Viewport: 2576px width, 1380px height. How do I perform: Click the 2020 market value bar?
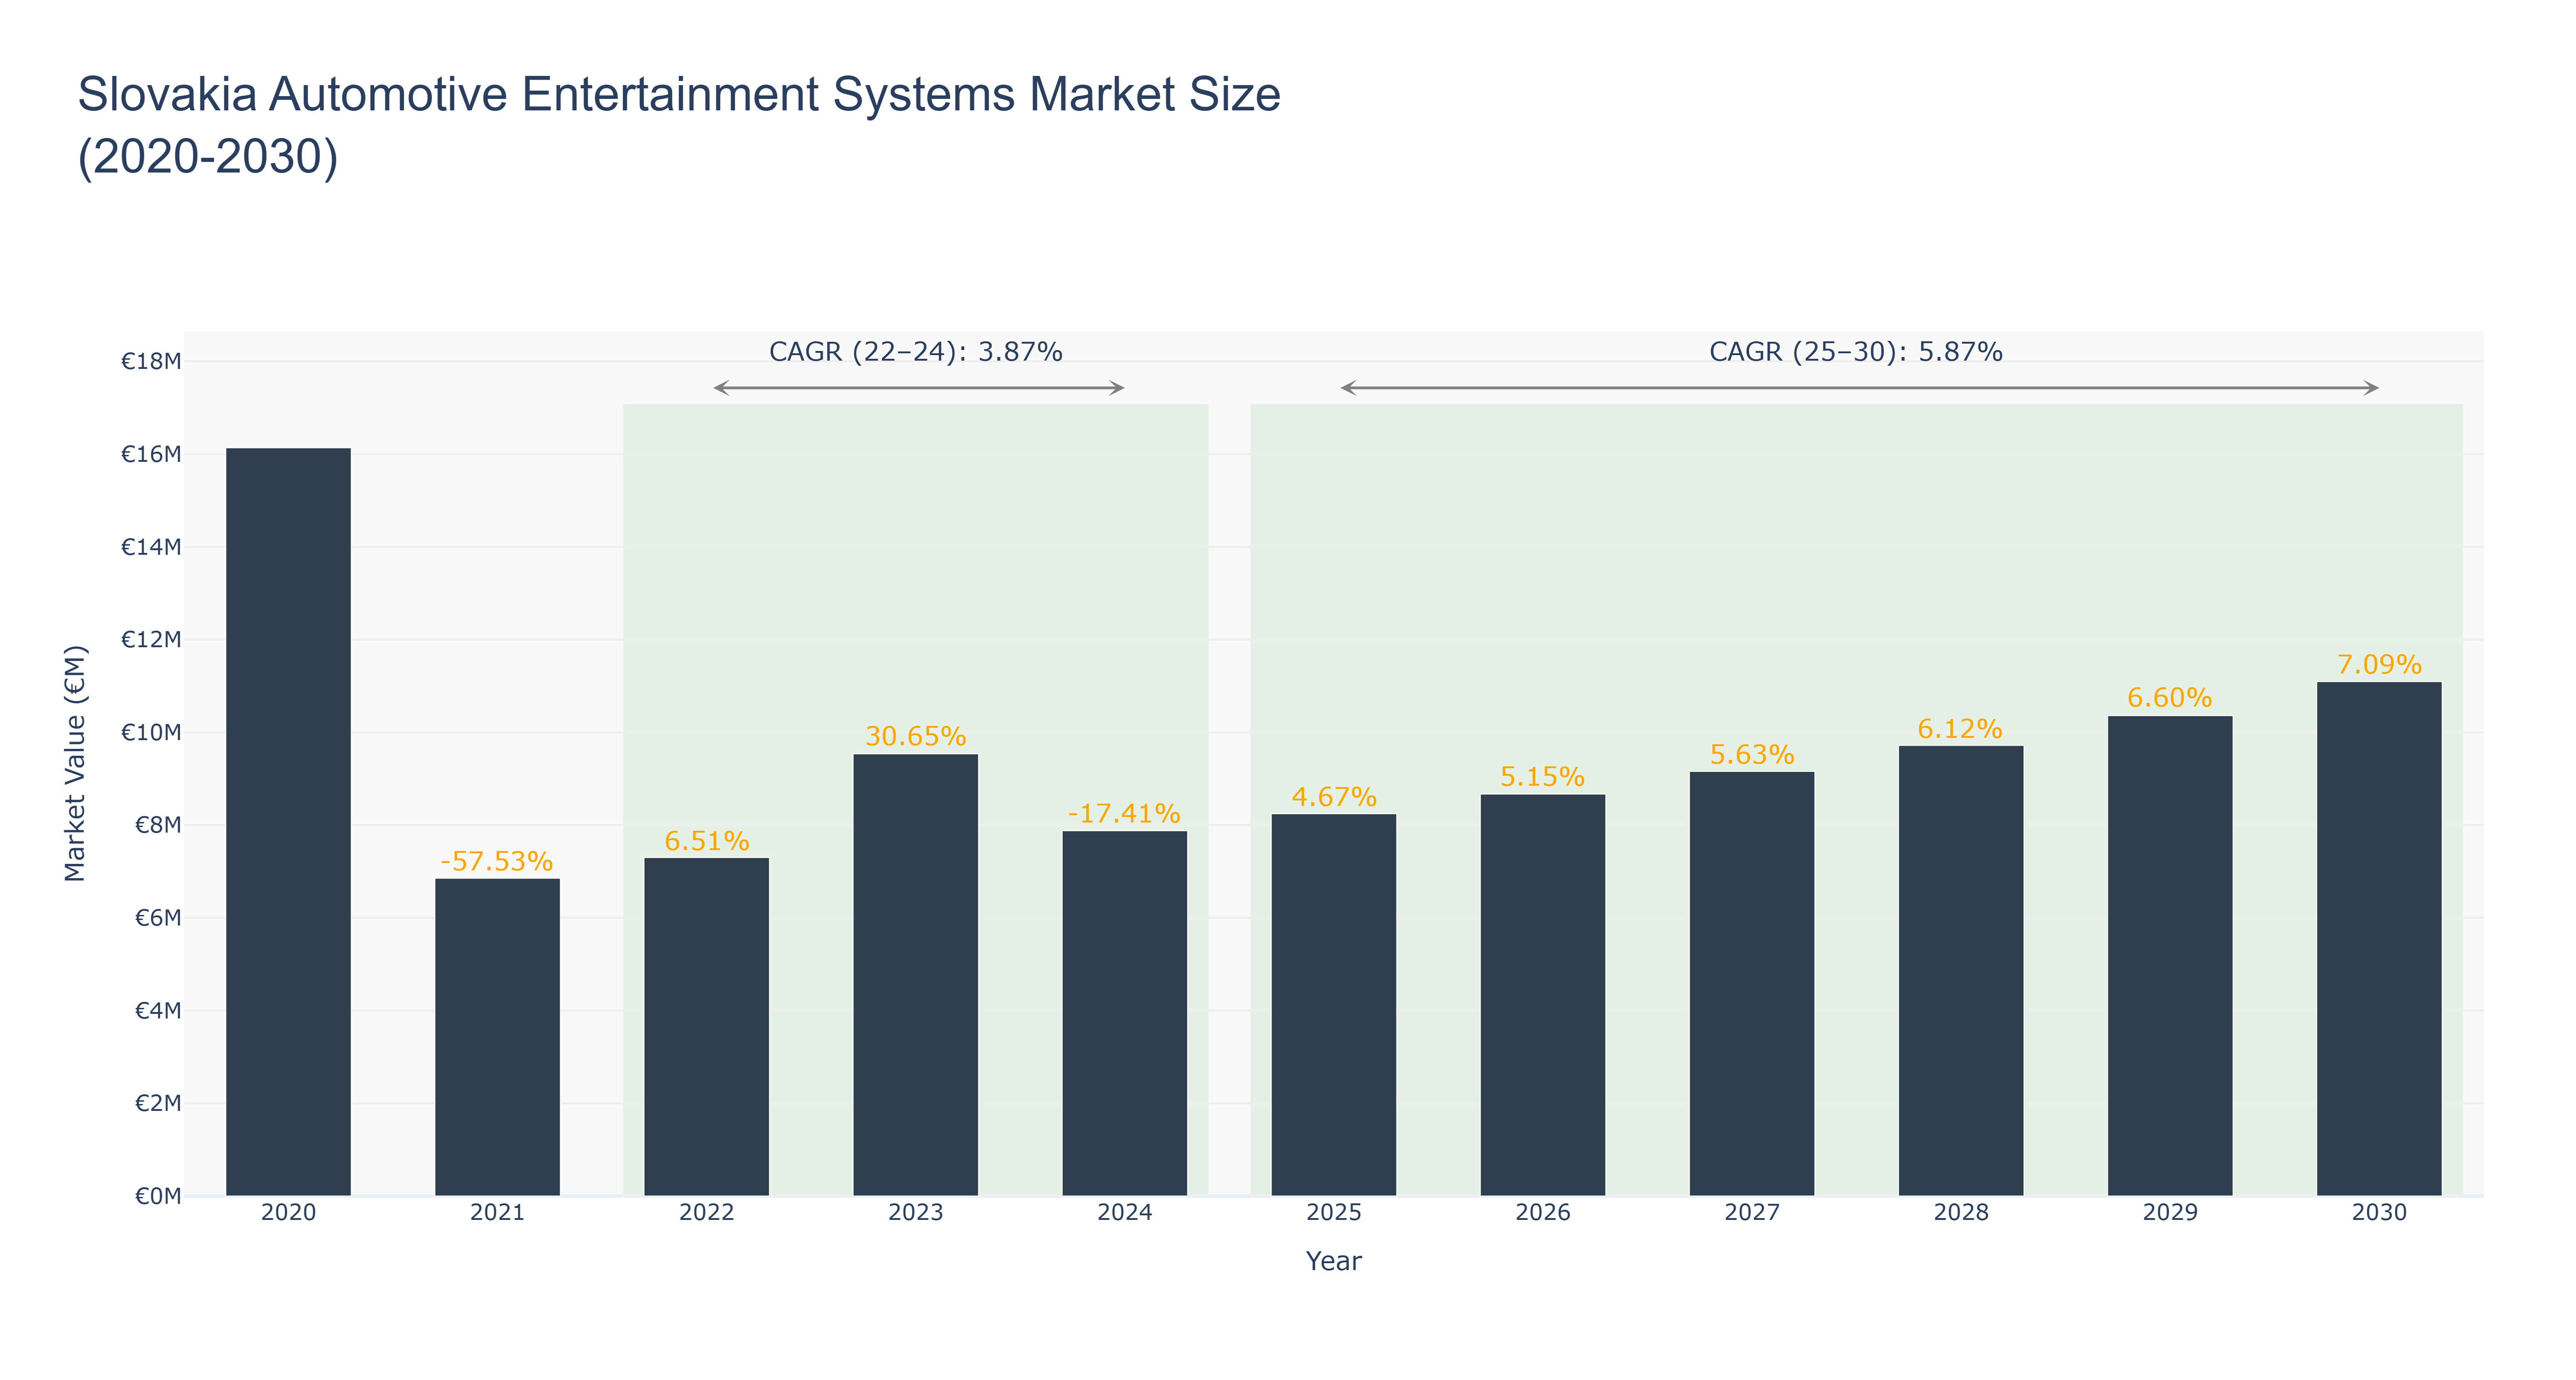(288, 822)
